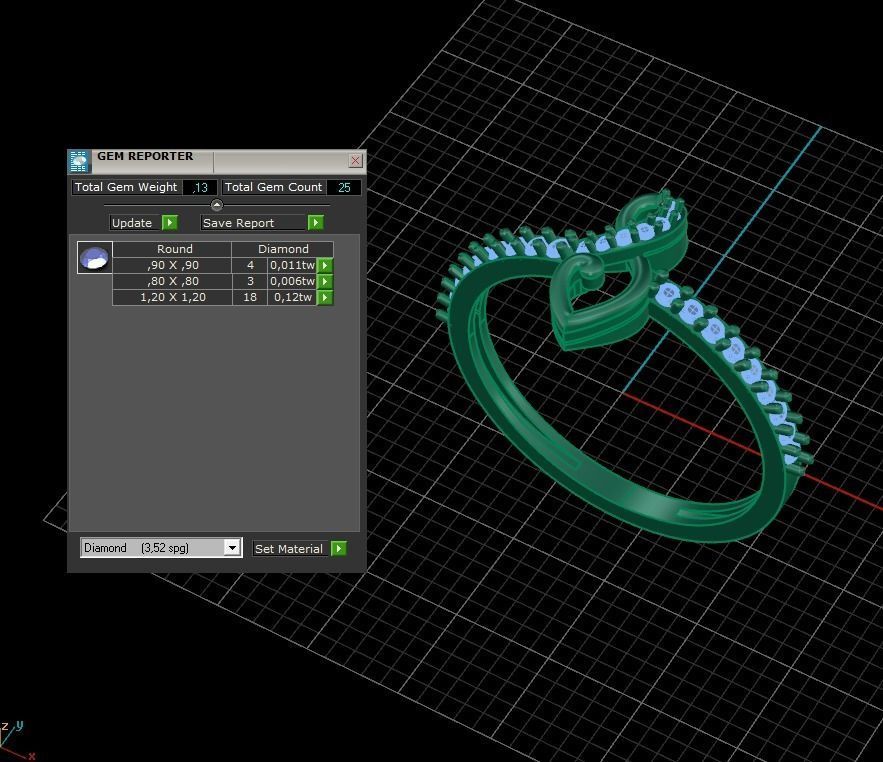Click the green arrow next to Update

pos(170,222)
